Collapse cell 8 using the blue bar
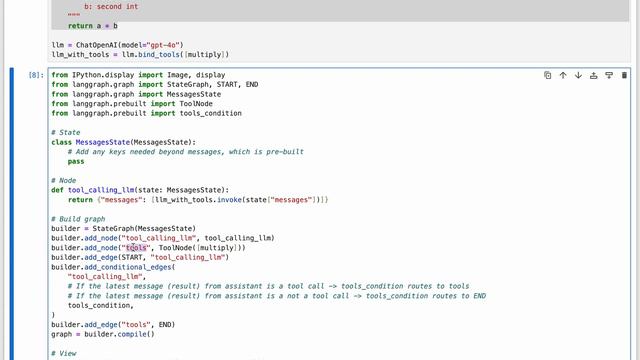 12,214
